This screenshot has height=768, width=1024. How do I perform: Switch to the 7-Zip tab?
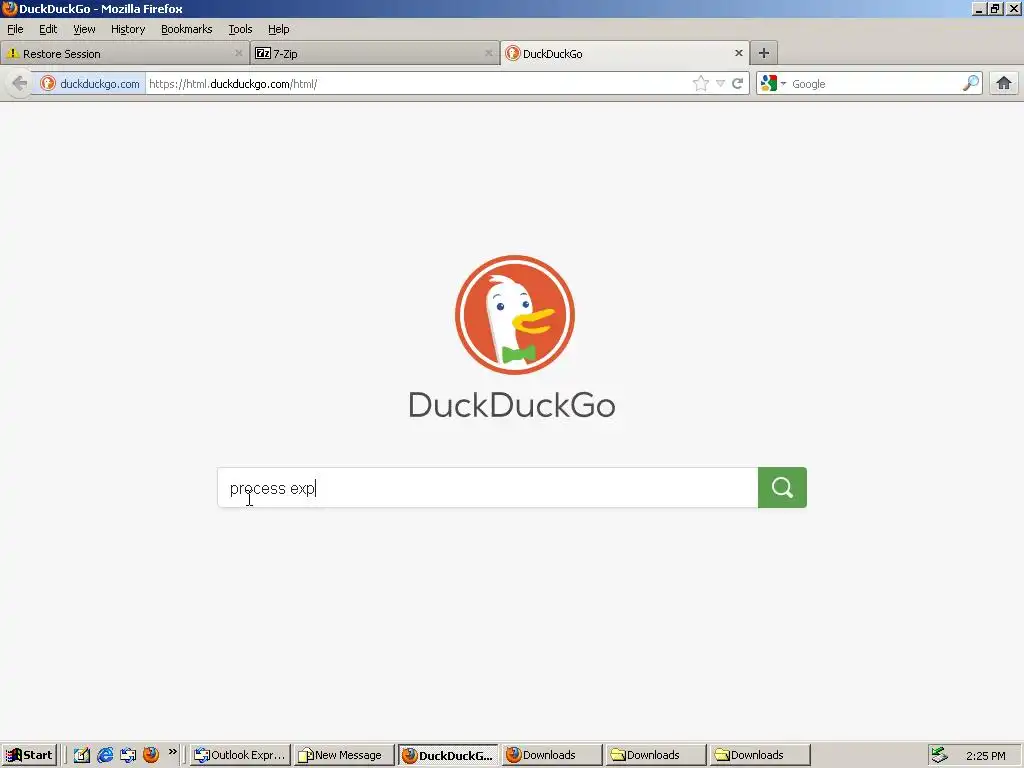click(374, 54)
